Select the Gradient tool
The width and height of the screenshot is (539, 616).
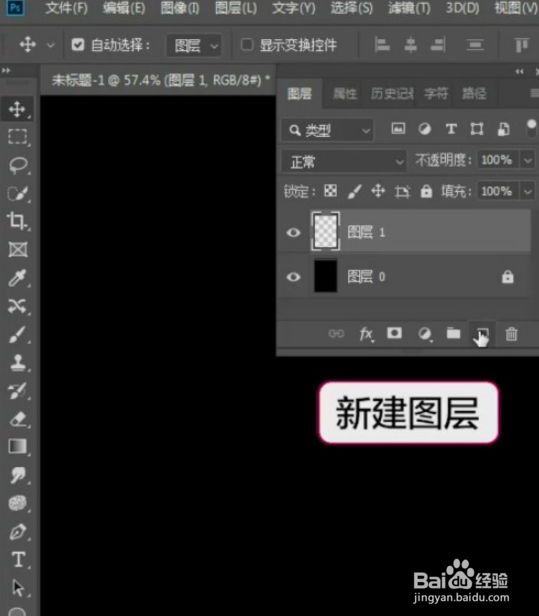[18, 447]
